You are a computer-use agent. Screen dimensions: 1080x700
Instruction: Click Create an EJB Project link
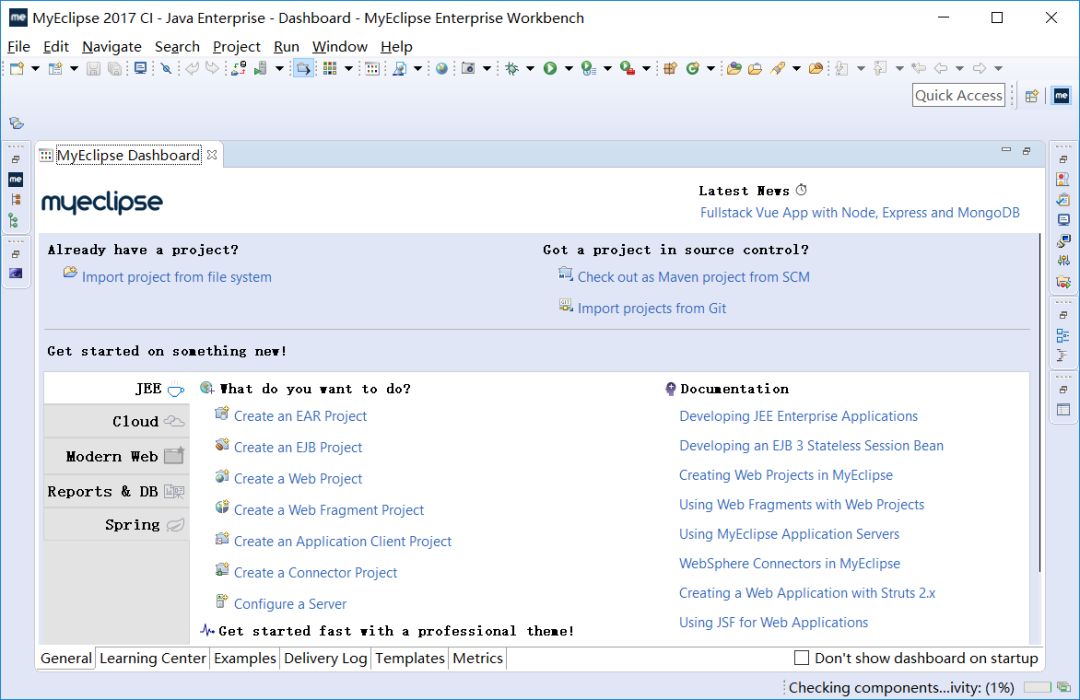tap(298, 447)
